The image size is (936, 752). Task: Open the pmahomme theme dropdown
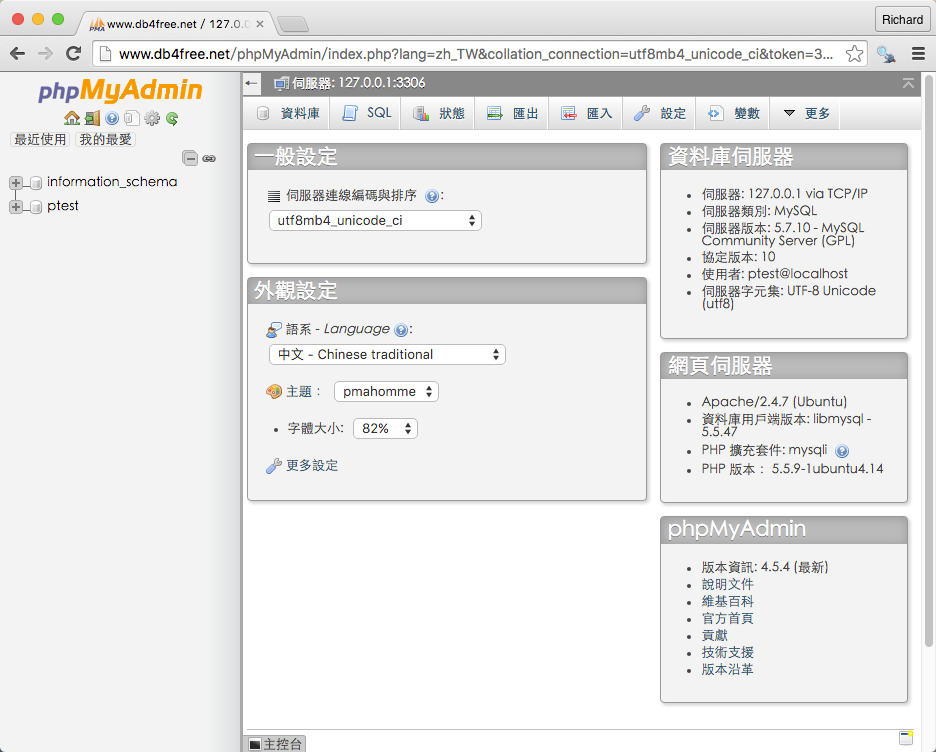[x=386, y=392]
